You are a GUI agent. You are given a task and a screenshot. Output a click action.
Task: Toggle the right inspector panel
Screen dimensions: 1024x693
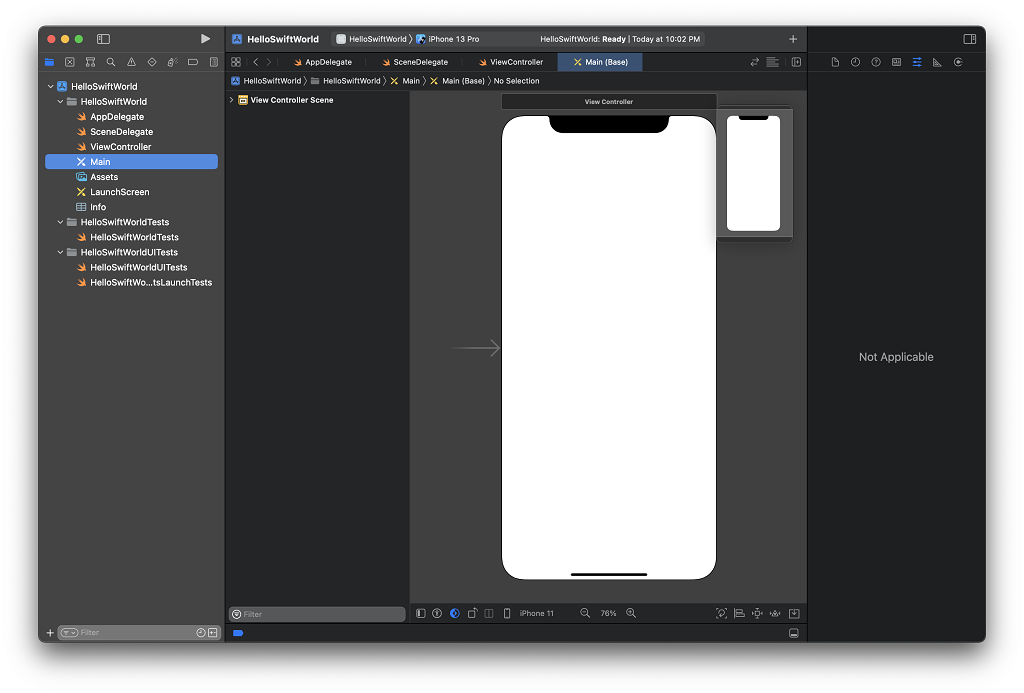969,39
